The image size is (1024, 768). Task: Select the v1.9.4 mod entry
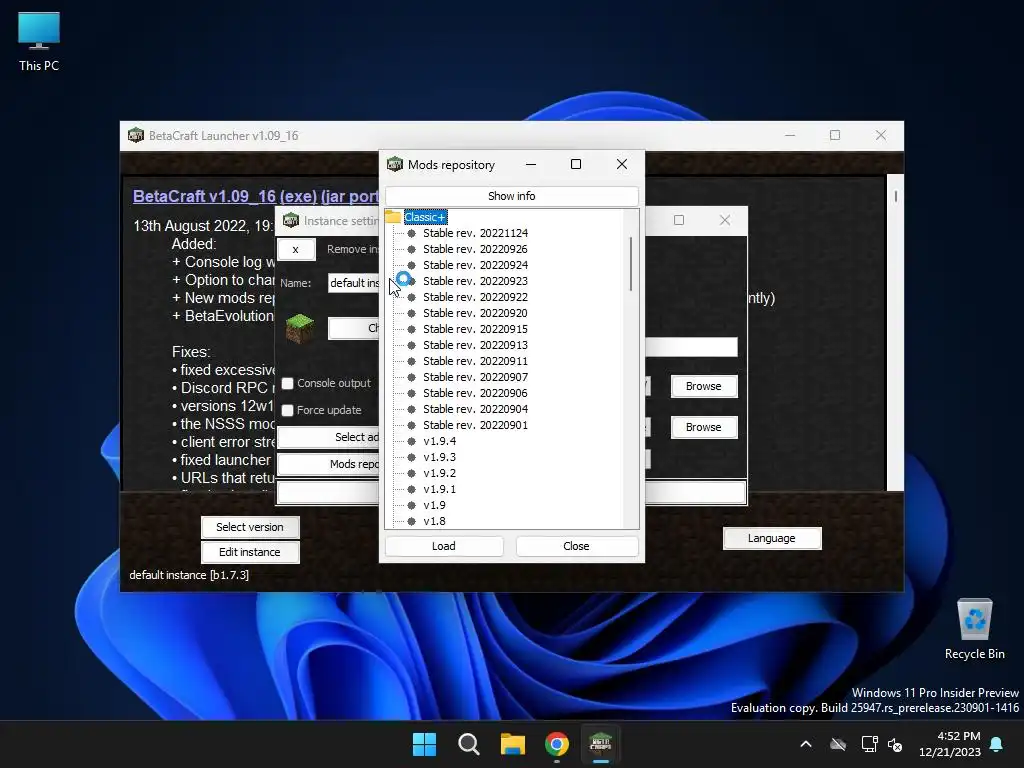(x=440, y=441)
